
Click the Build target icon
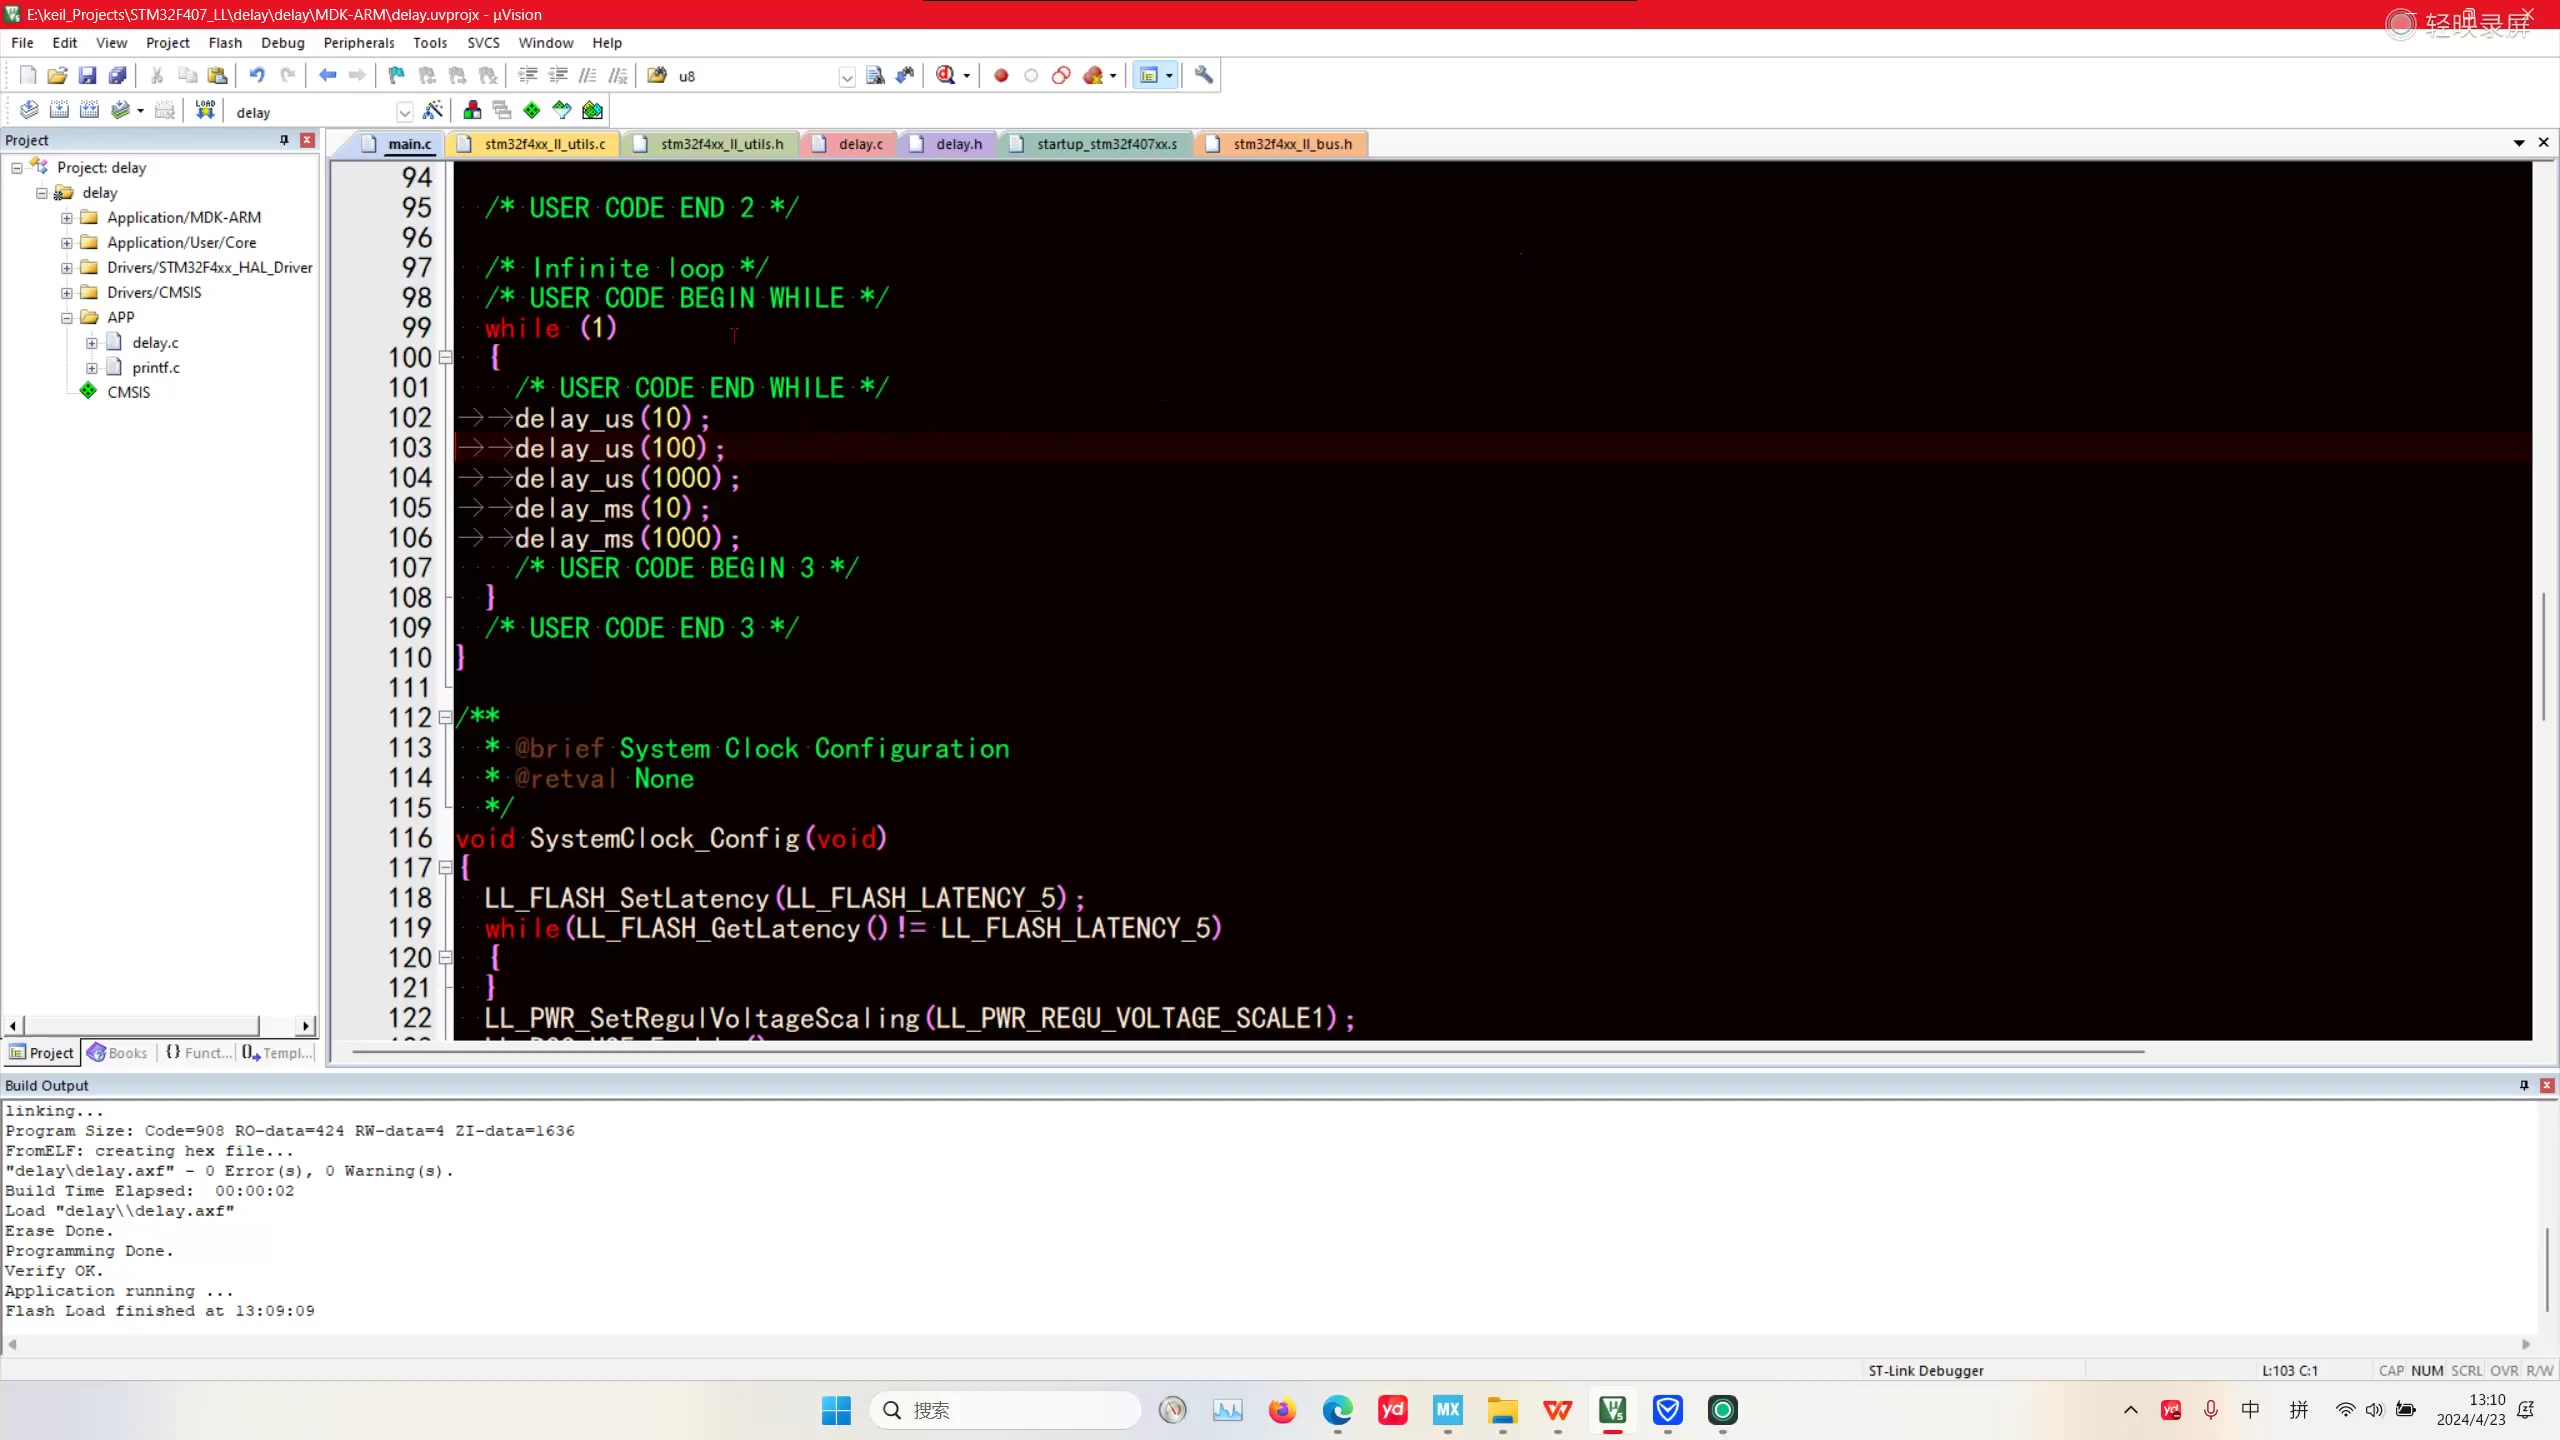tap(59, 111)
